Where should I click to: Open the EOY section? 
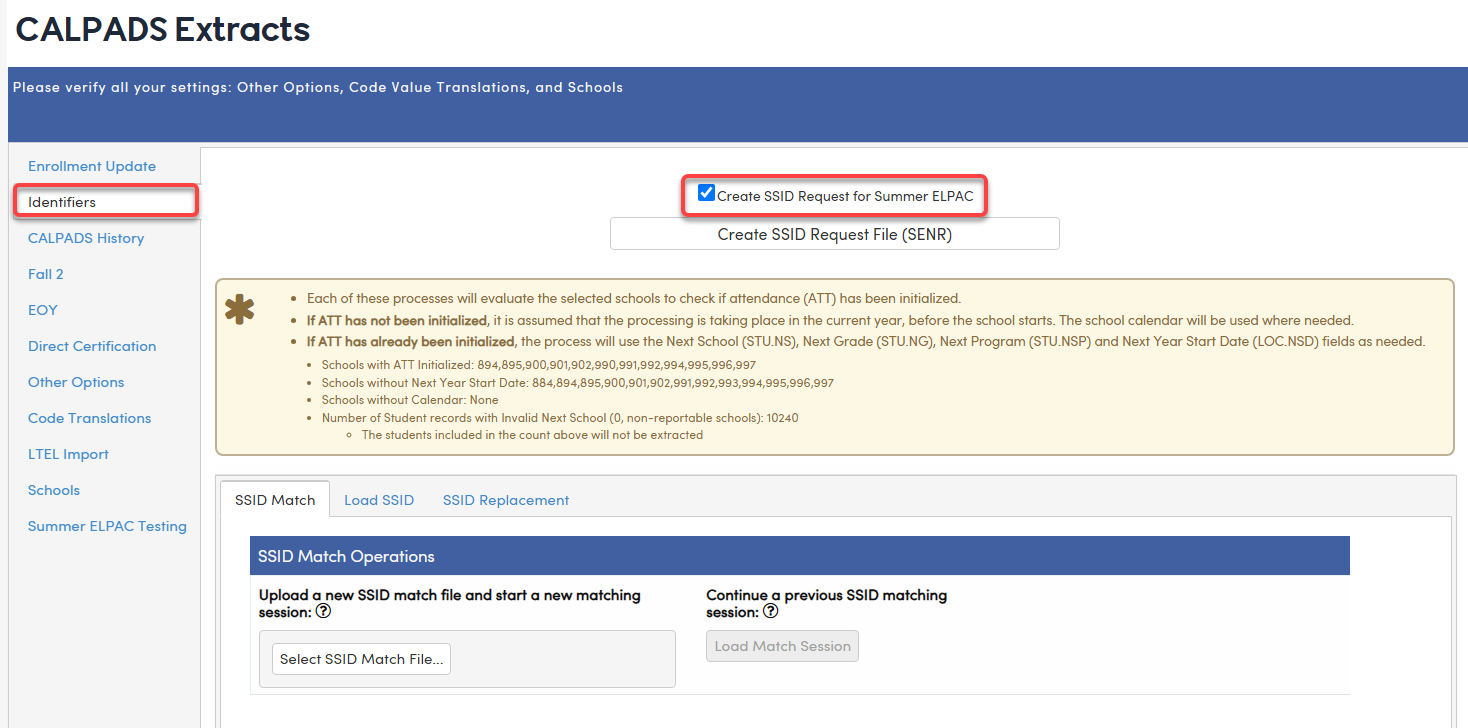pos(43,310)
